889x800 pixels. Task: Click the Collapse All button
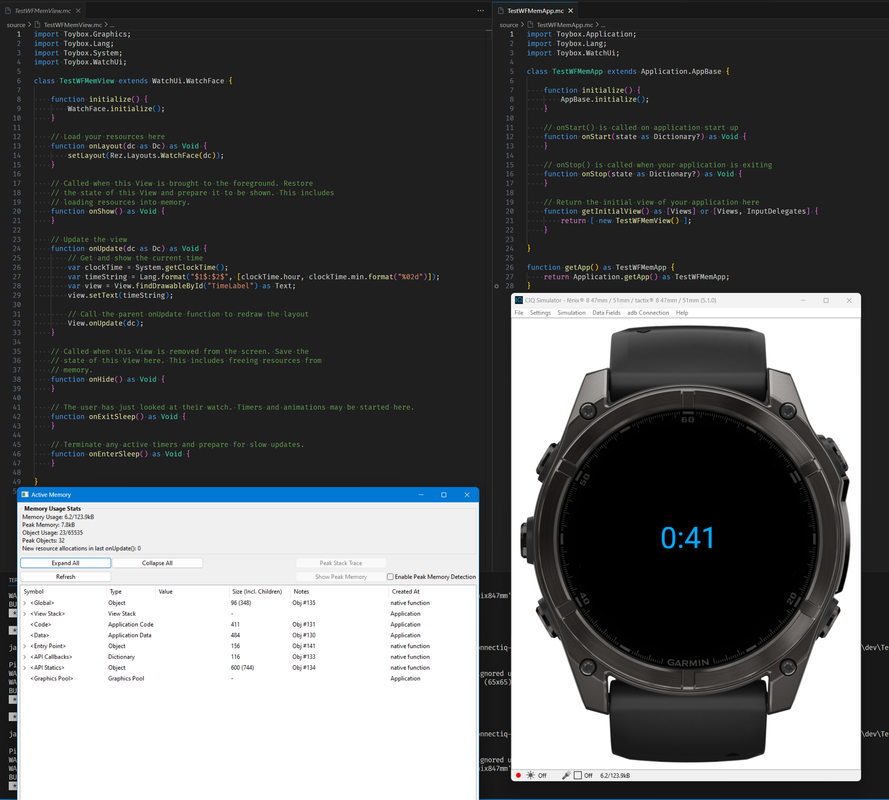tap(157, 563)
